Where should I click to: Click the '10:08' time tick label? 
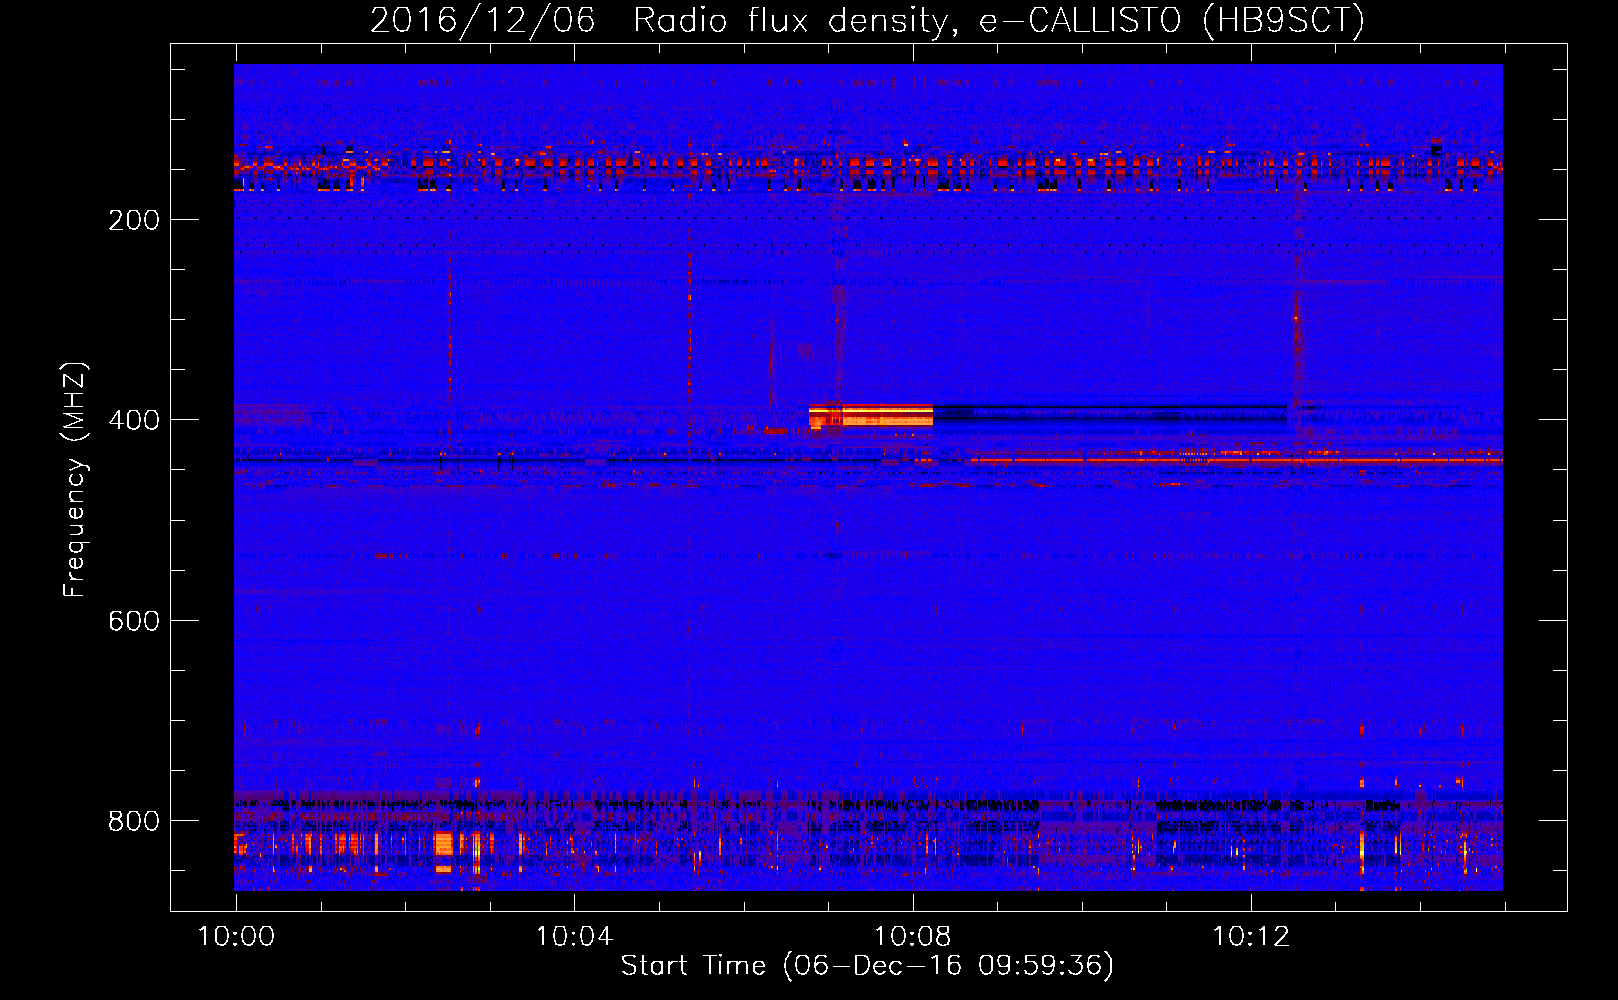coord(912,937)
